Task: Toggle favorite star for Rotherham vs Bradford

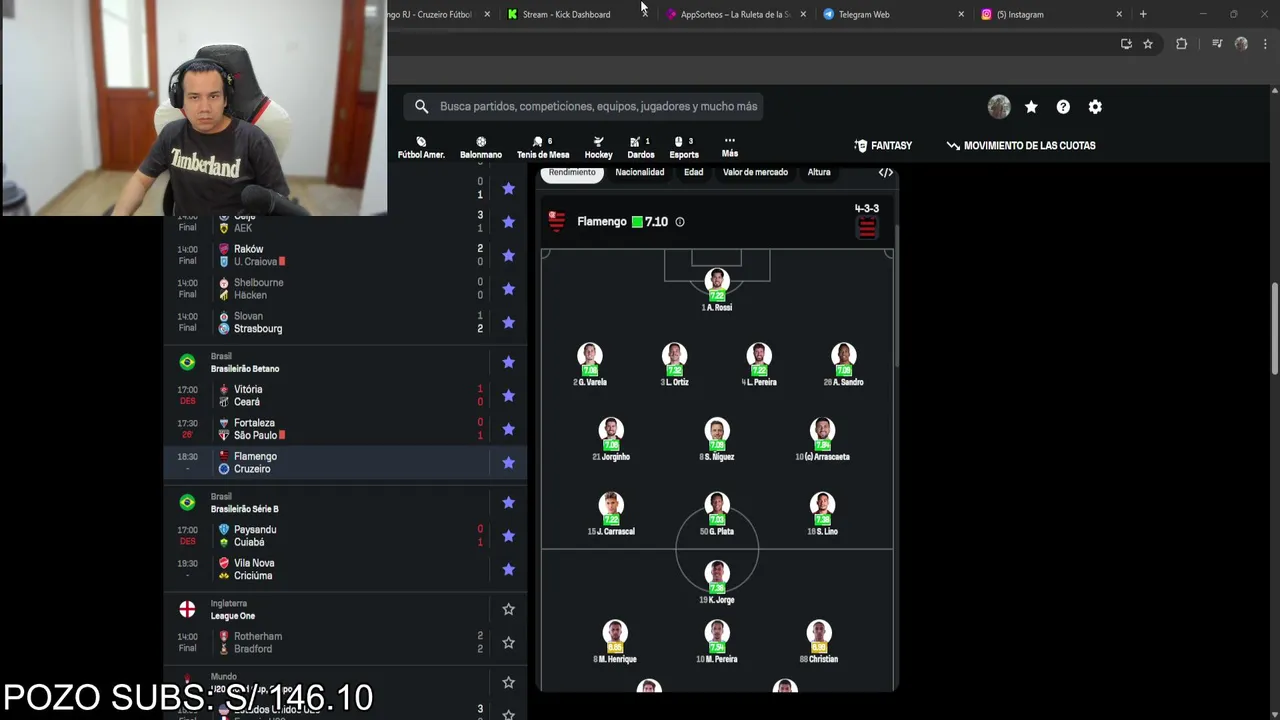Action: (x=508, y=642)
